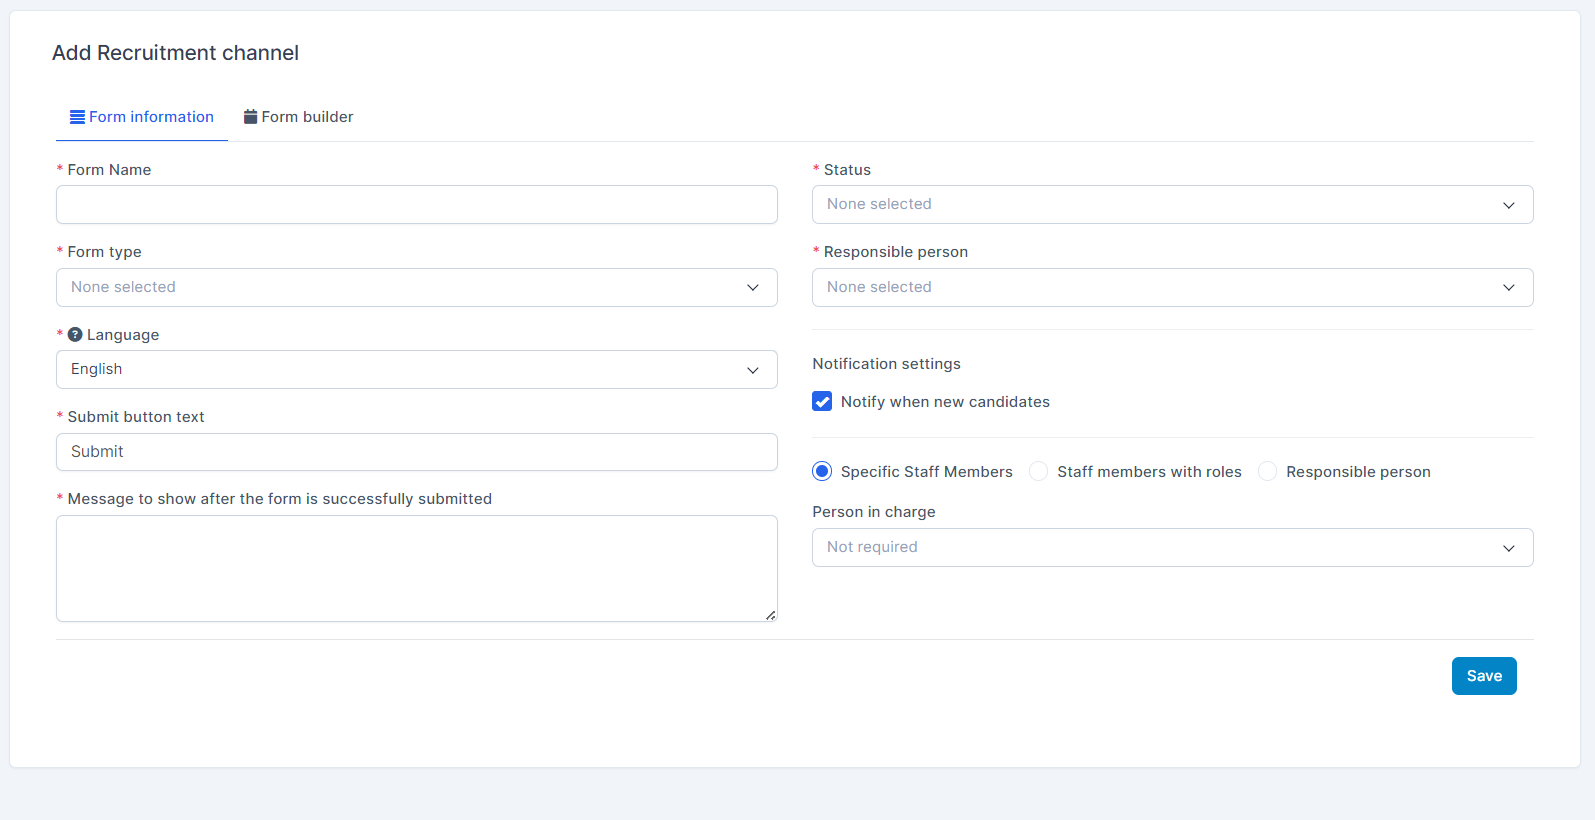
Task: Switch to the Form builder tab
Action: pos(299,117)
